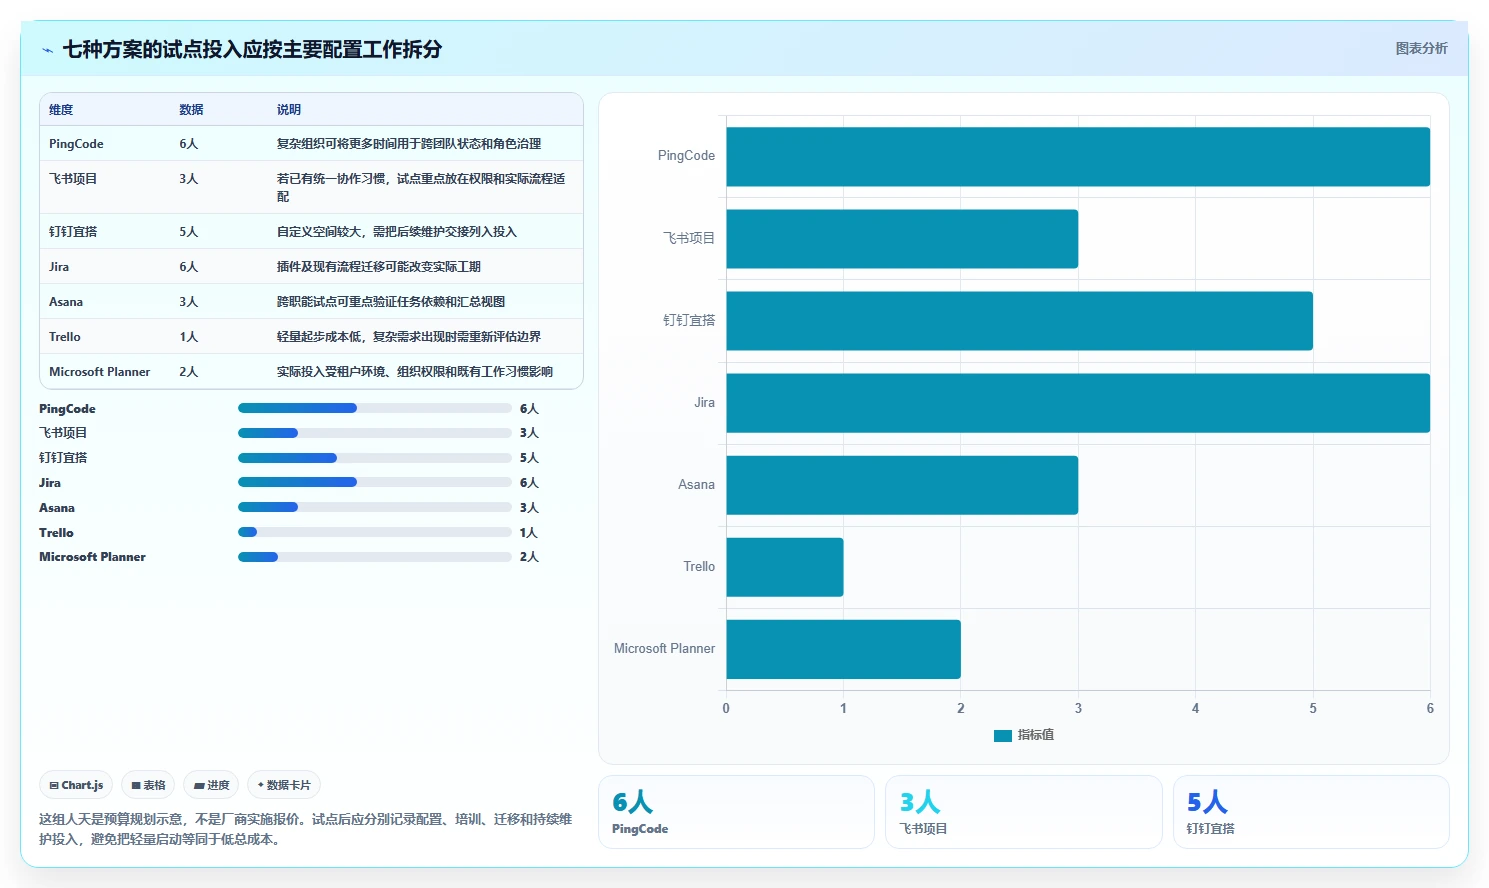Click the Trello cell in the table
Image resolution: width=1489 pixels, height=888 pixels.
click(x=65, y=337)
